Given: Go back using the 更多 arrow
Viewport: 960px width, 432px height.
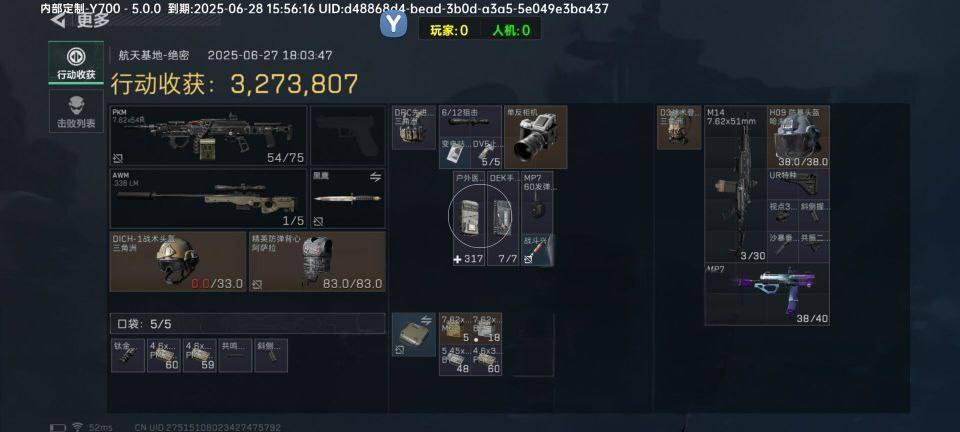Looking at the screenshot, I should coord(58,21).
